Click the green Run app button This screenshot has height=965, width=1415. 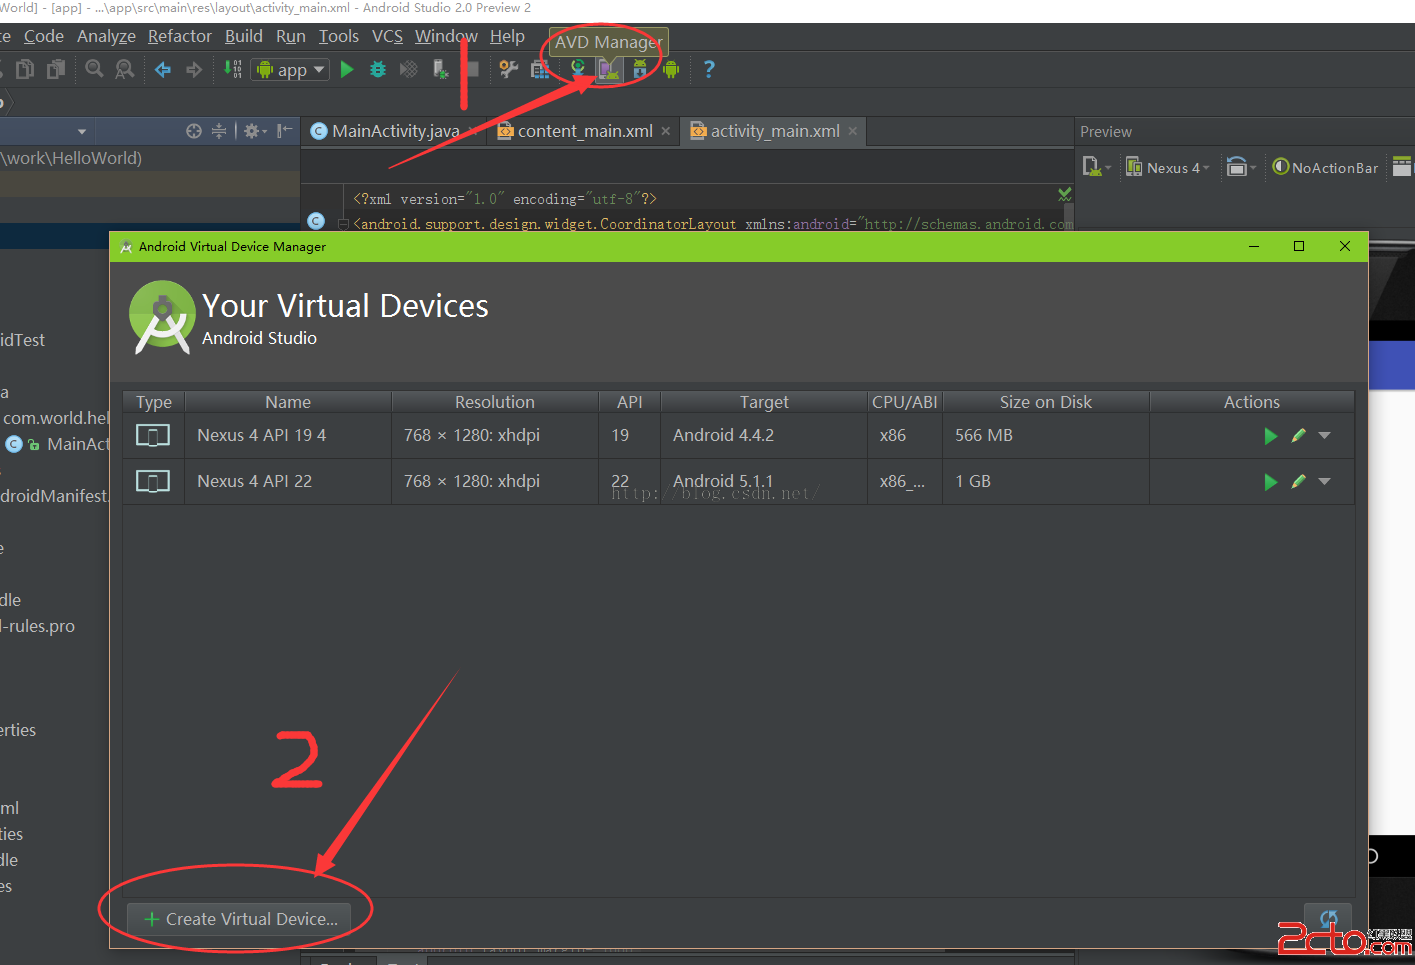pyautogui.click(x=347, y=69)
